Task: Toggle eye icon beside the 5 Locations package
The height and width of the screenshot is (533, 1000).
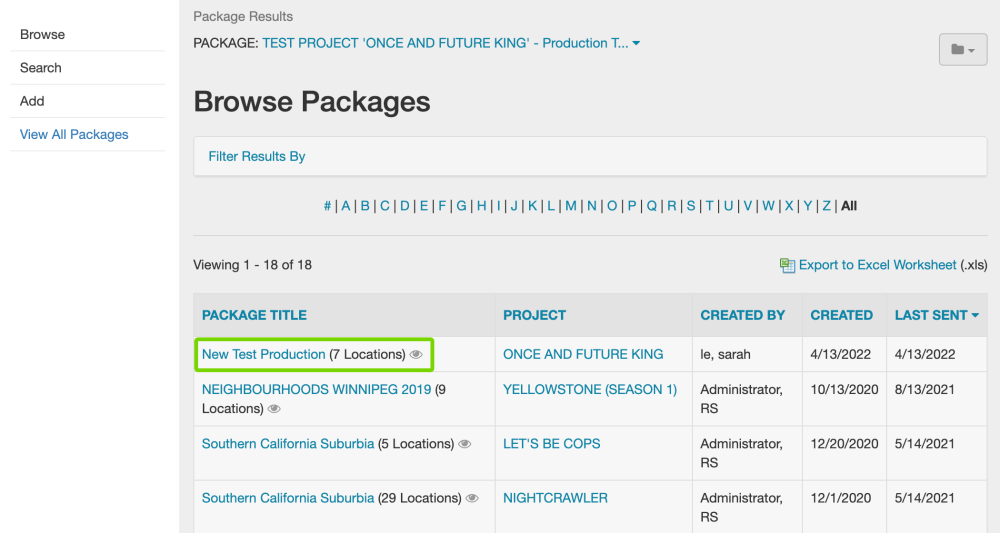Action: pyautogui.click(x=465, y=444)
